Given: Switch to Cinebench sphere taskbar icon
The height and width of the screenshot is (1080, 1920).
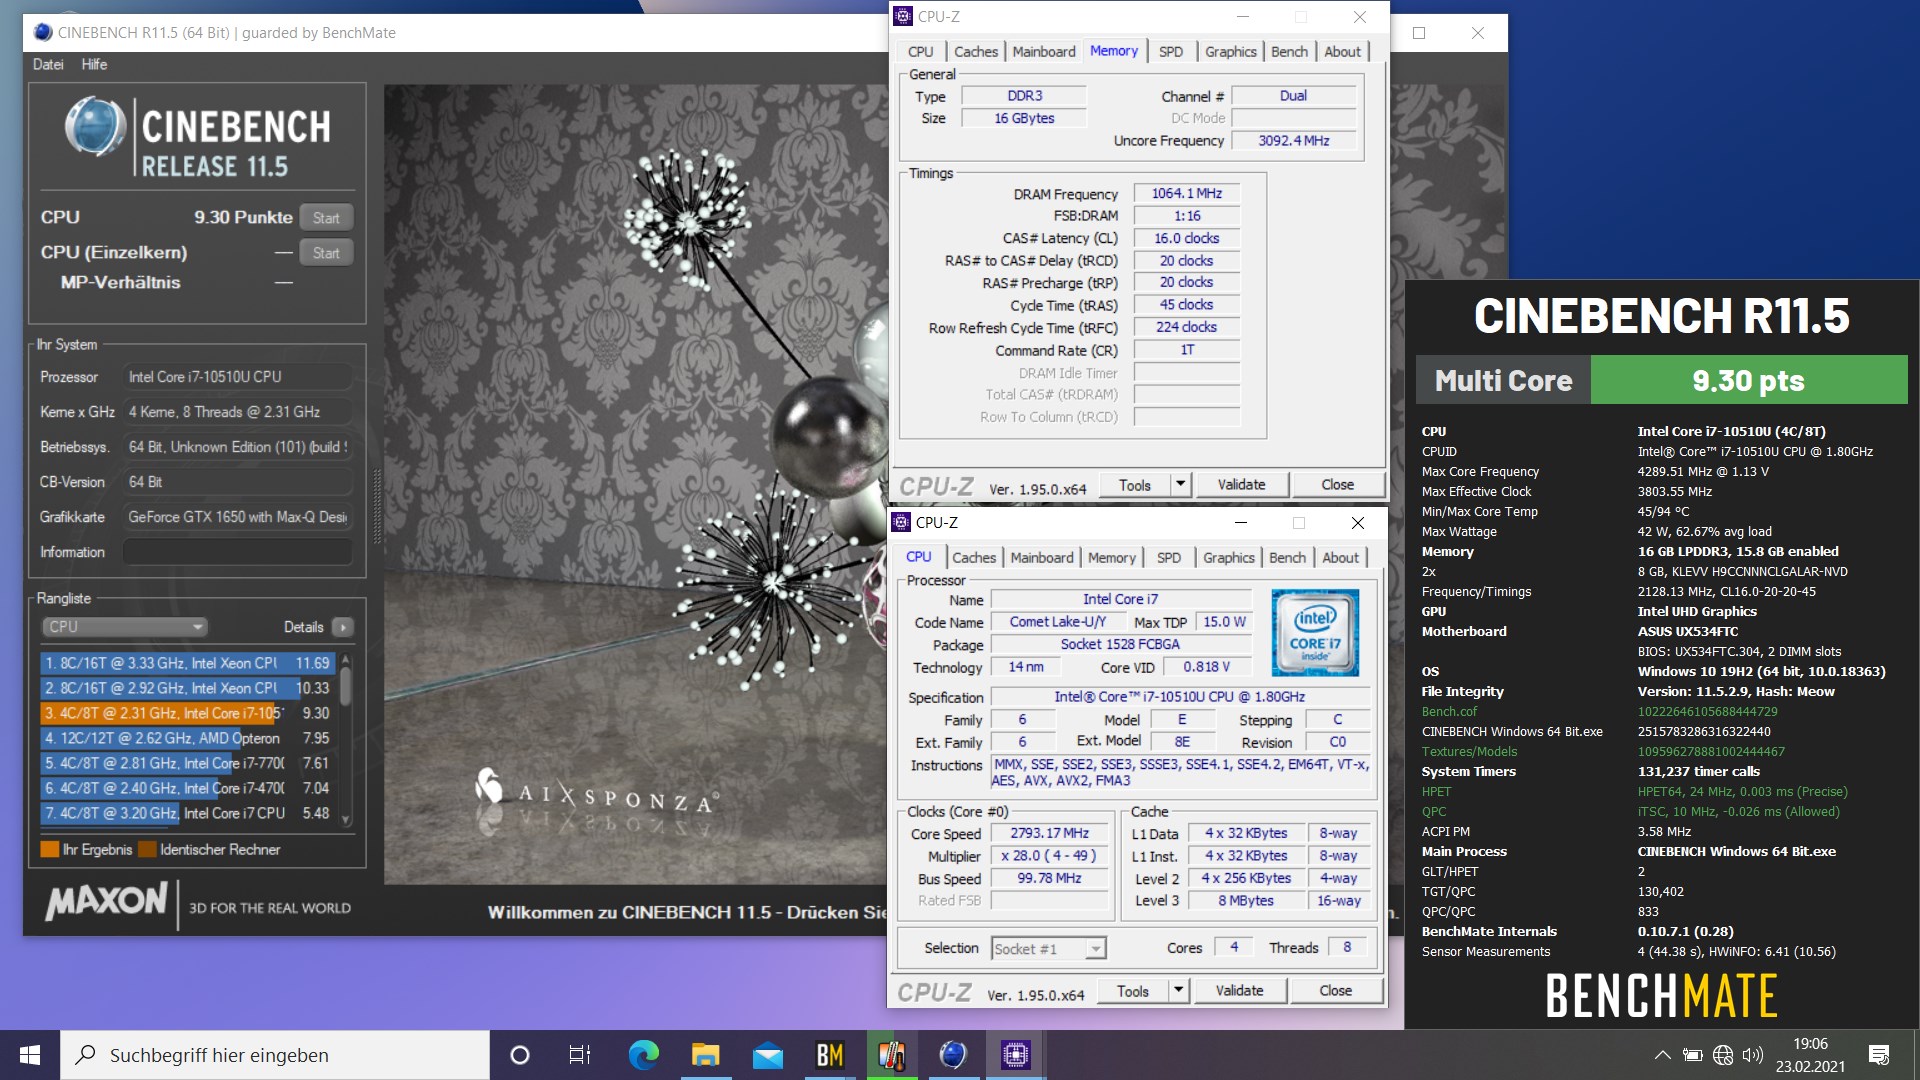Looking at the screenshot, I should 953,1055.
